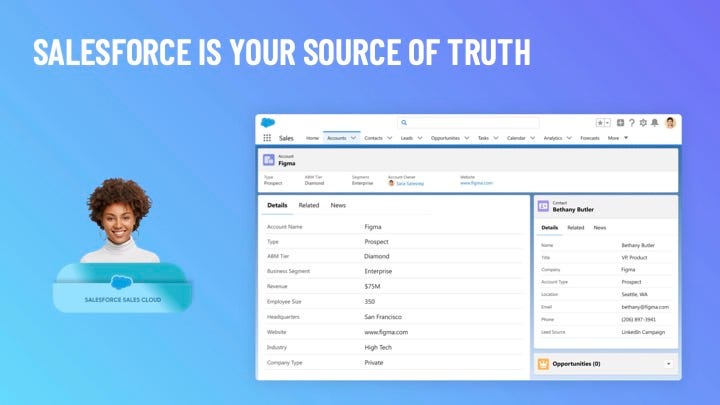The height and width of the screenshot is (405, 720).
Task: Expand the Accounts tab chevron
Action: click(x=353, y=138)
